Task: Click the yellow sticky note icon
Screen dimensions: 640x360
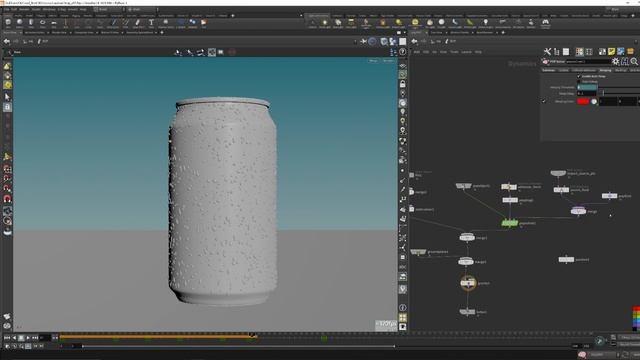Action: (x=611, y=51)
